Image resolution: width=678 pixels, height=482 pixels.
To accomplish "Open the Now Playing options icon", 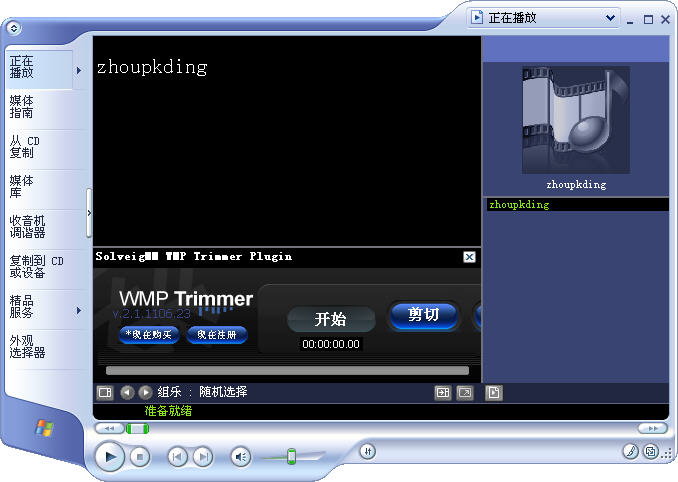I will tap(105, 392).
